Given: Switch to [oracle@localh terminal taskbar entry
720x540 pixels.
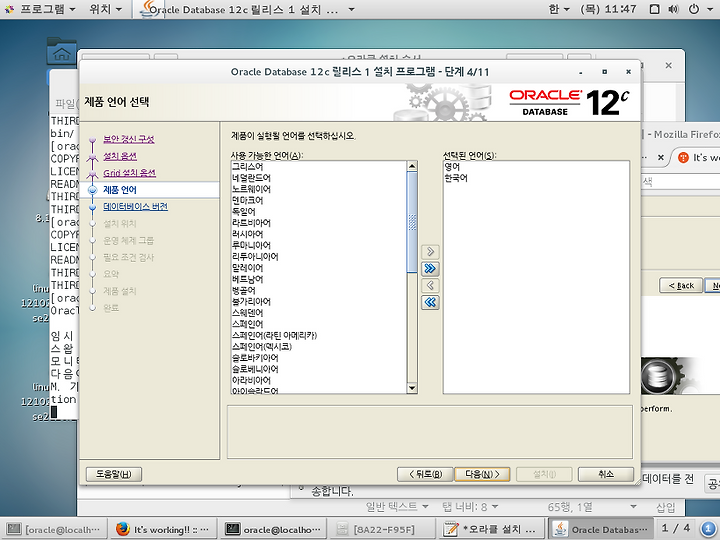Looking at the screenshot, I should point(54,529).
